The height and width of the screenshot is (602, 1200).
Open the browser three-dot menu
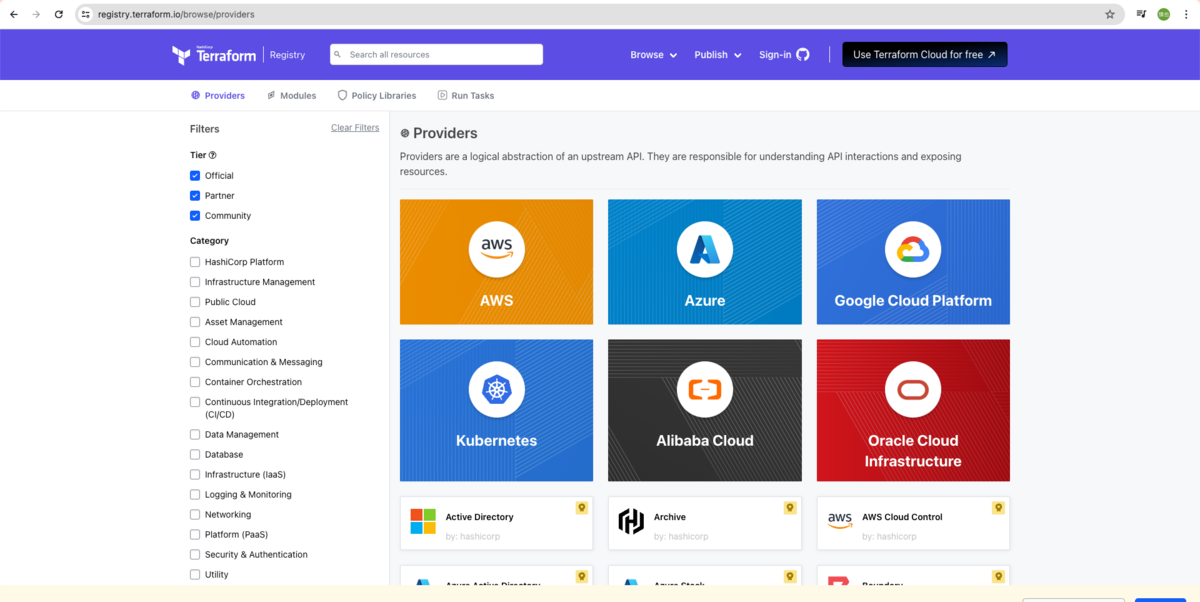[x=1187, y=15]
